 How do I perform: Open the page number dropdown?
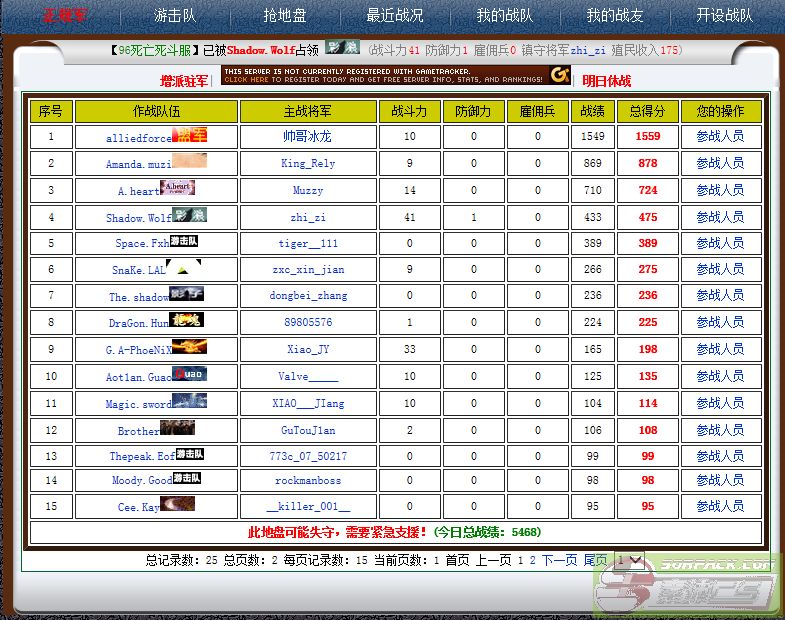click(629, 561)
